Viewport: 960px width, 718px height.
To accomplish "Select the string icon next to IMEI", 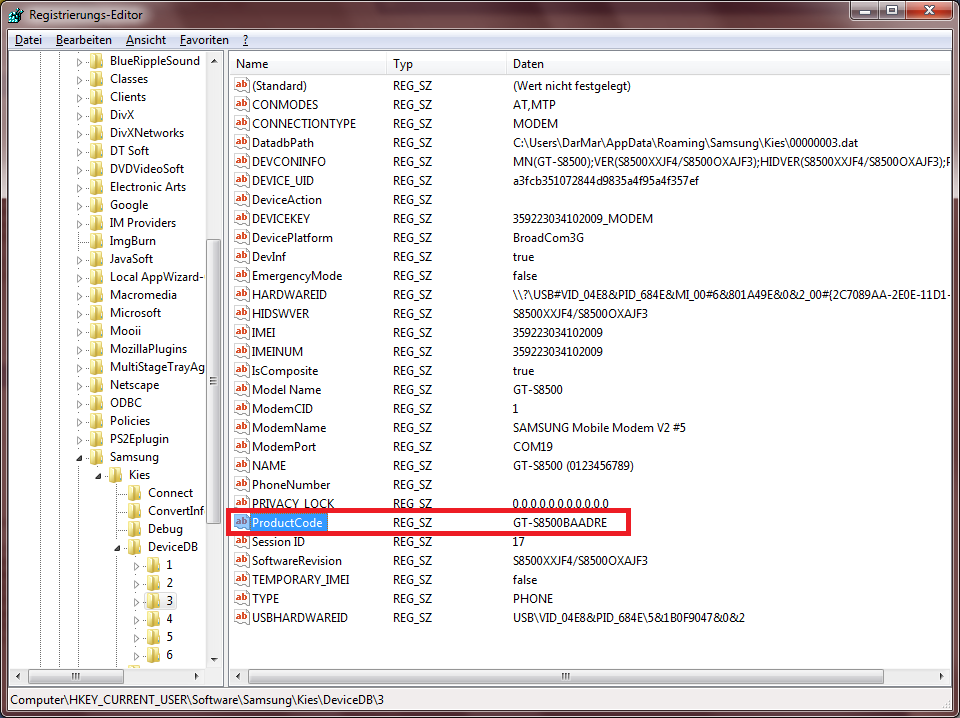I will tap(242, 332).
